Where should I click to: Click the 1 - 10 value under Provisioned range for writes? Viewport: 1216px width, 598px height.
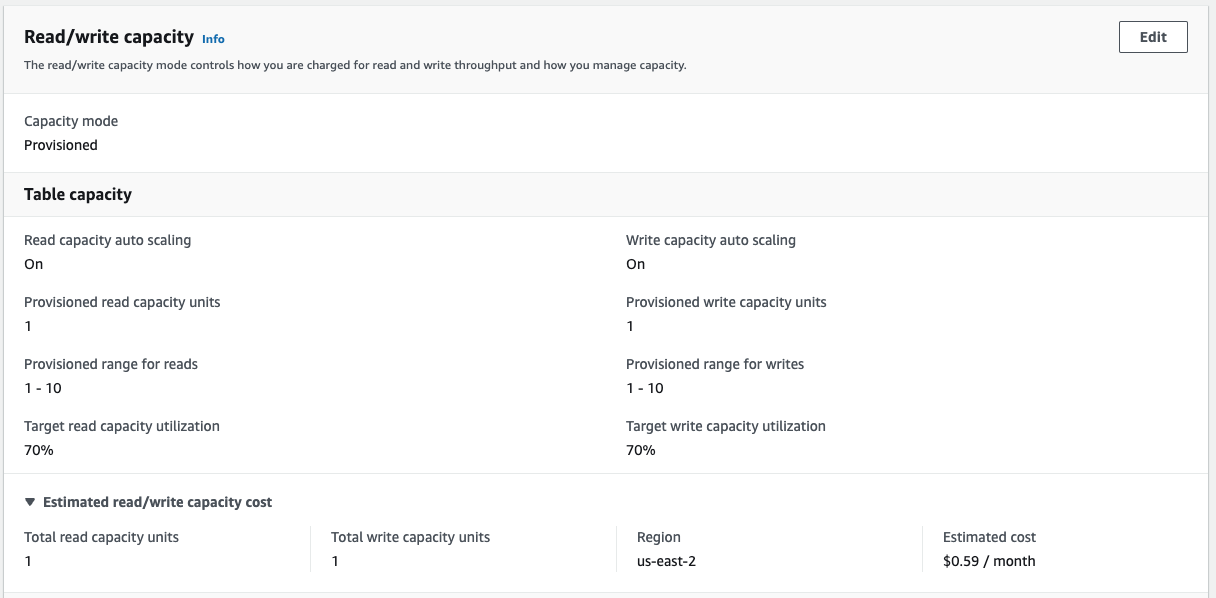(x=645, y=388)
